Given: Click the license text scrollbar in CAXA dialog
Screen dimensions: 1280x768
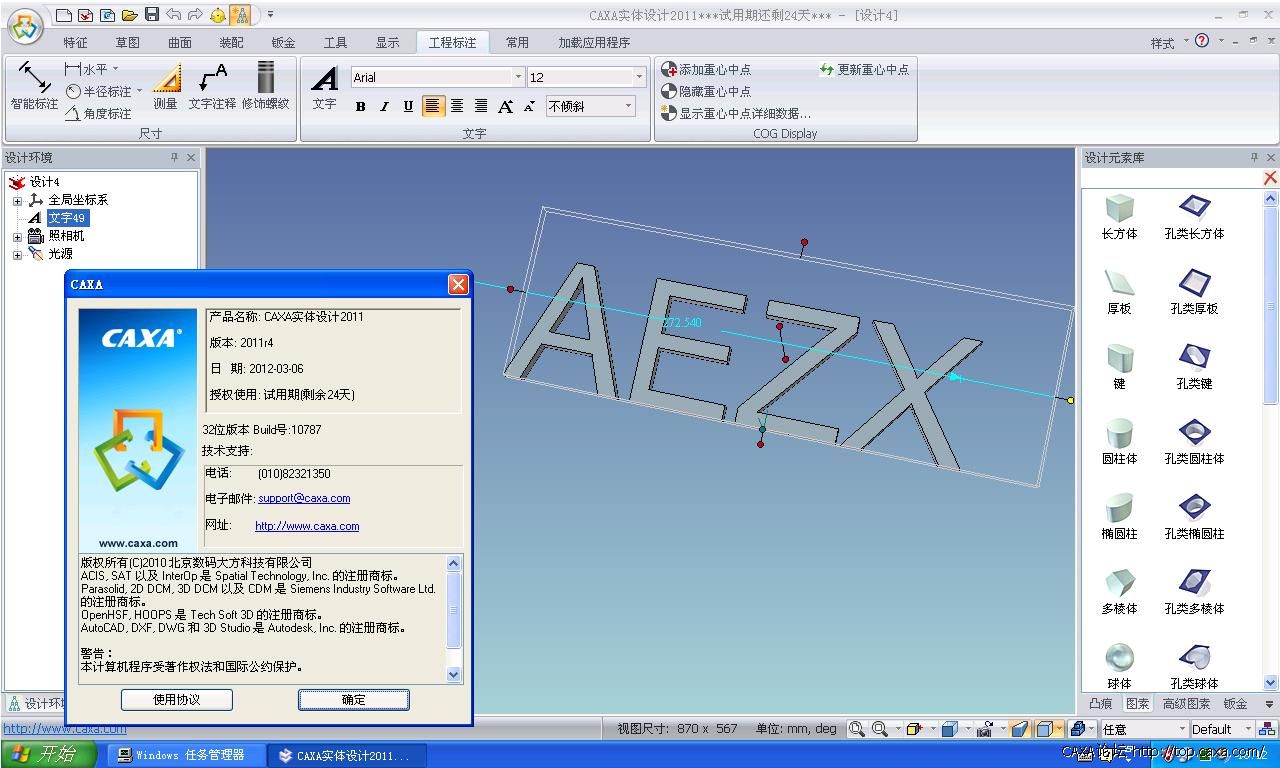Looking at the screenshot, I should [x=454, y=619].
